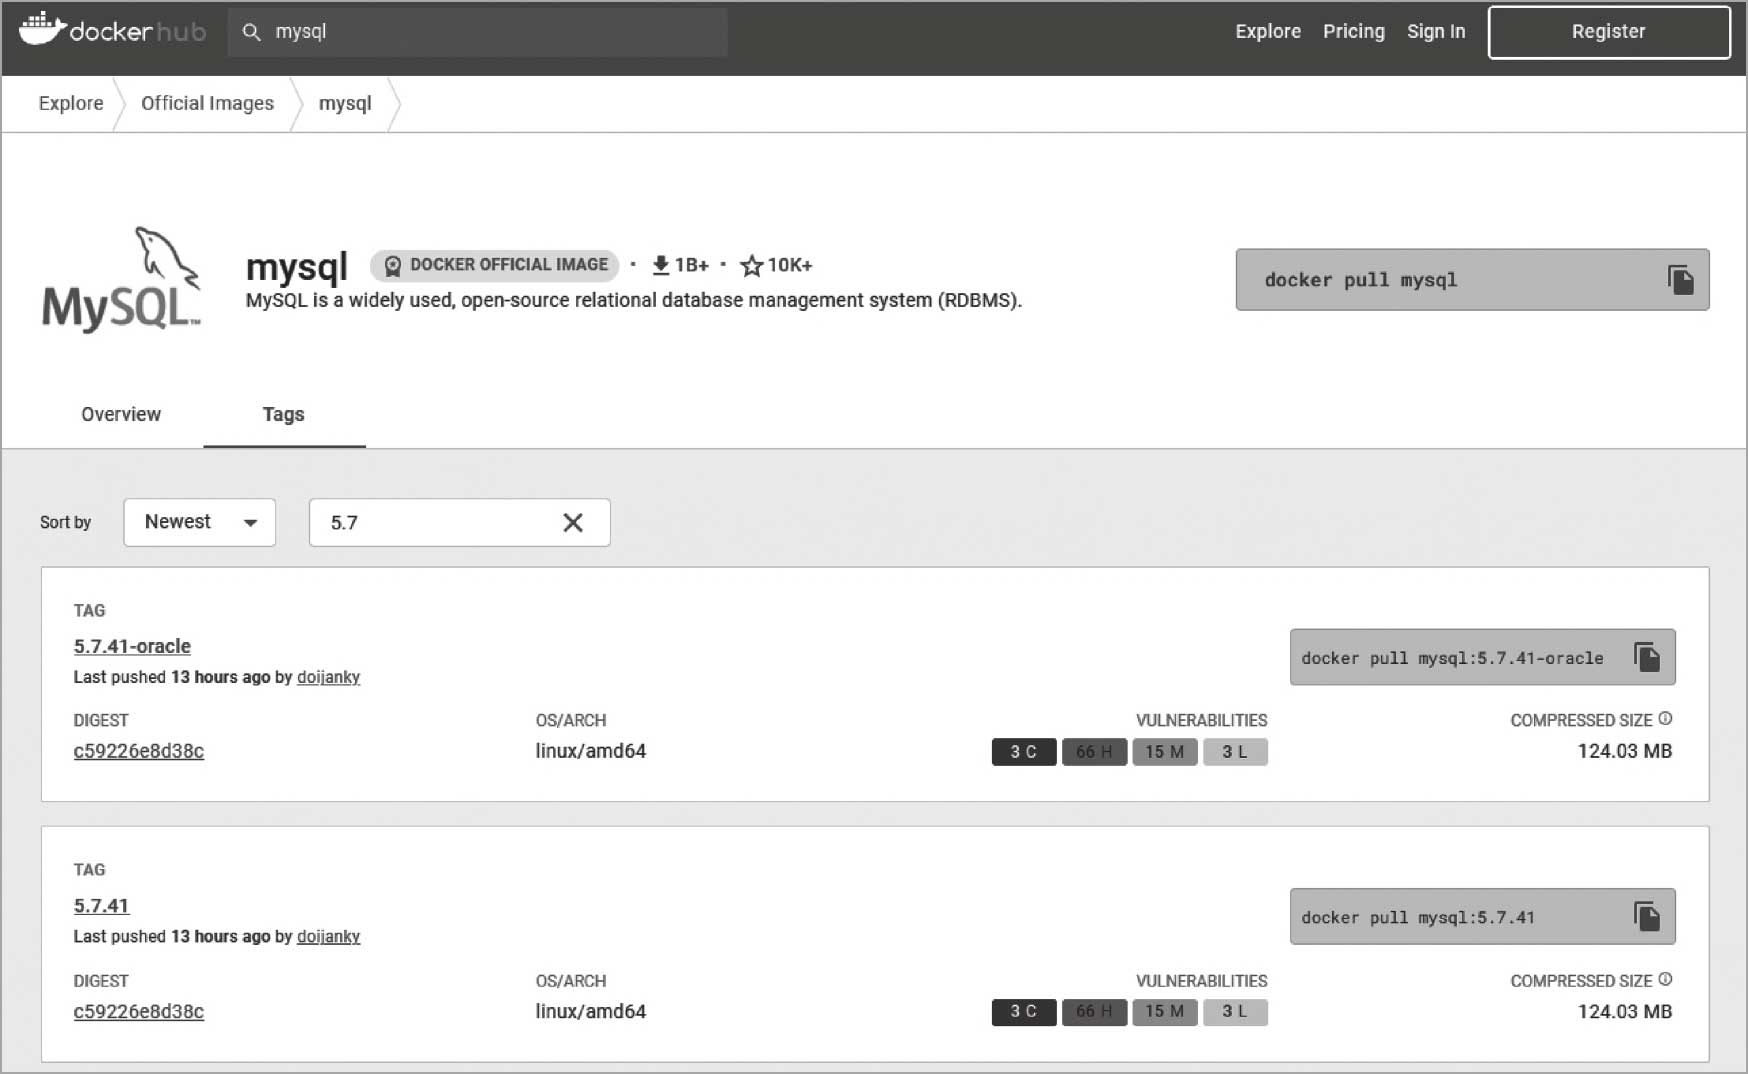Go to the Pricing page
Viewport: 1748px width, 1074px height.
click(x=1353, y=31)
